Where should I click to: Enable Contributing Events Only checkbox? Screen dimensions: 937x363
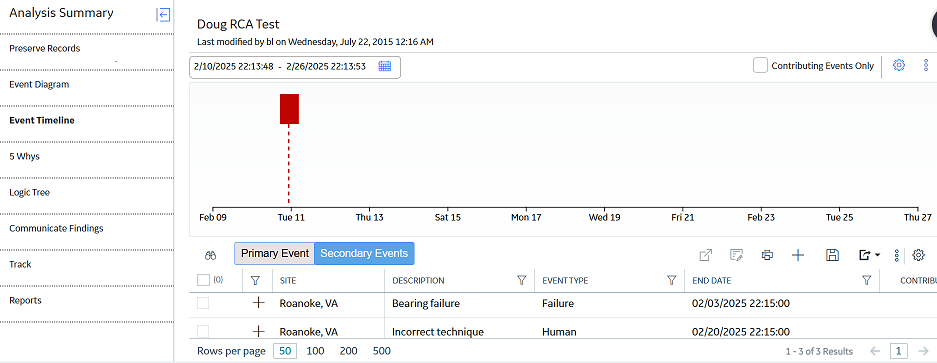click(x=760, y=66)
